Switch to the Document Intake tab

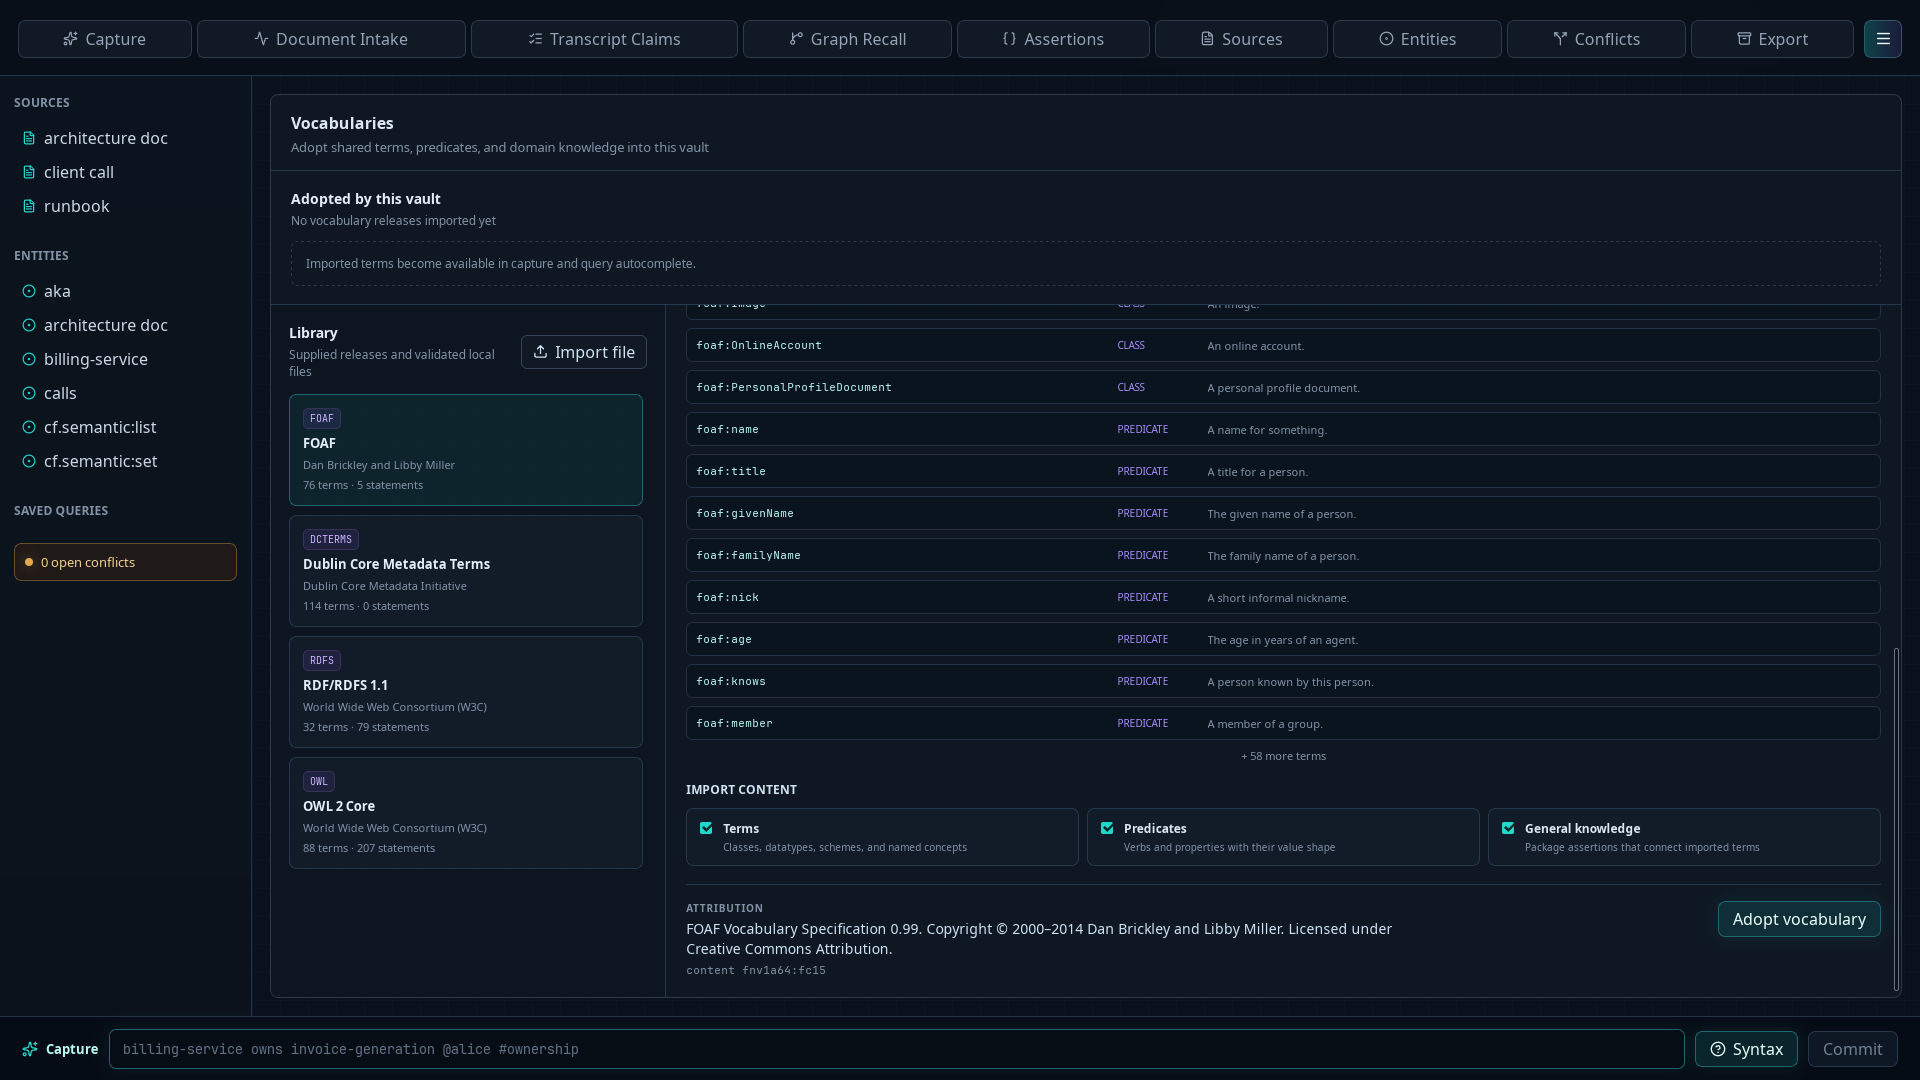point(331,39)
